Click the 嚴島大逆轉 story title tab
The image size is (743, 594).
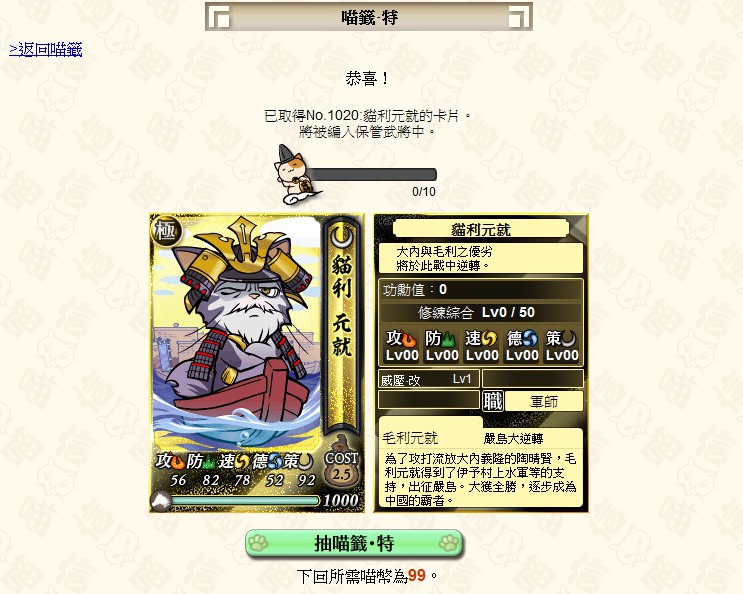pos(513,439)
